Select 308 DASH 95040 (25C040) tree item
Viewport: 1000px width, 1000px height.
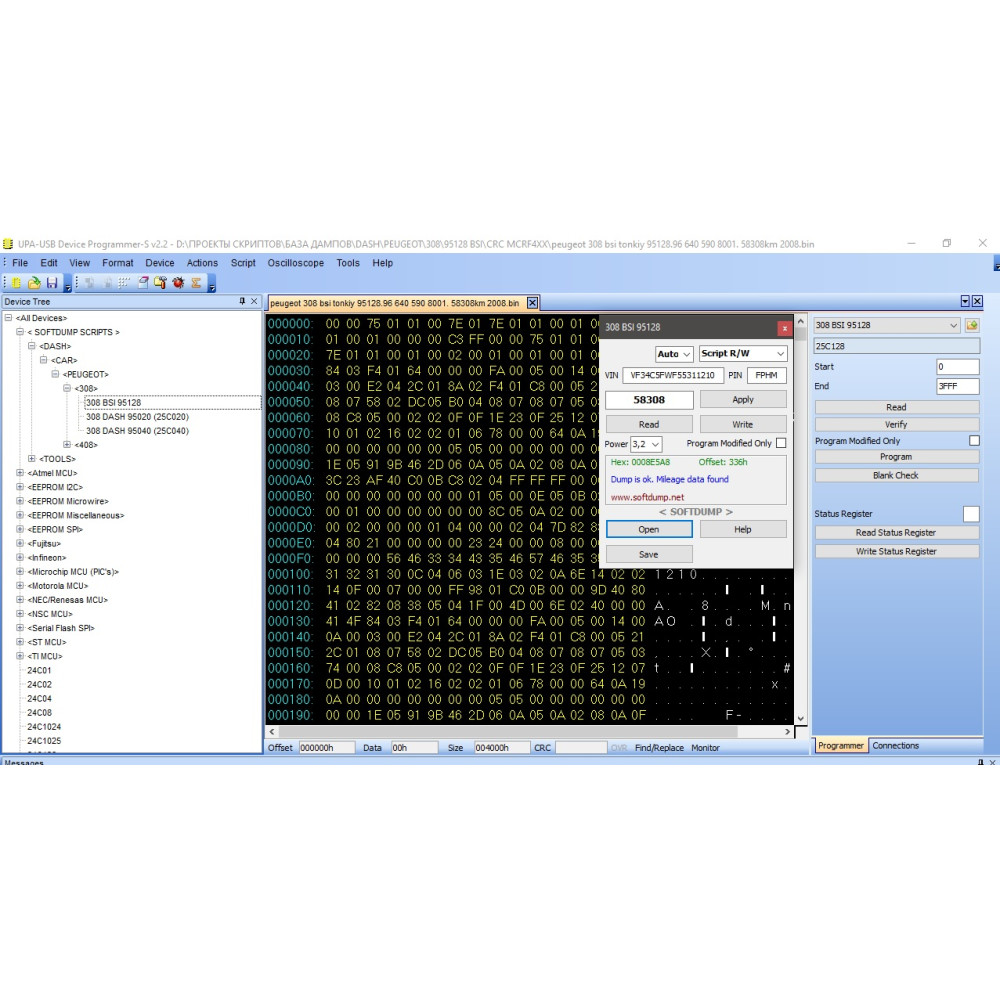click(x=137, y=430)
